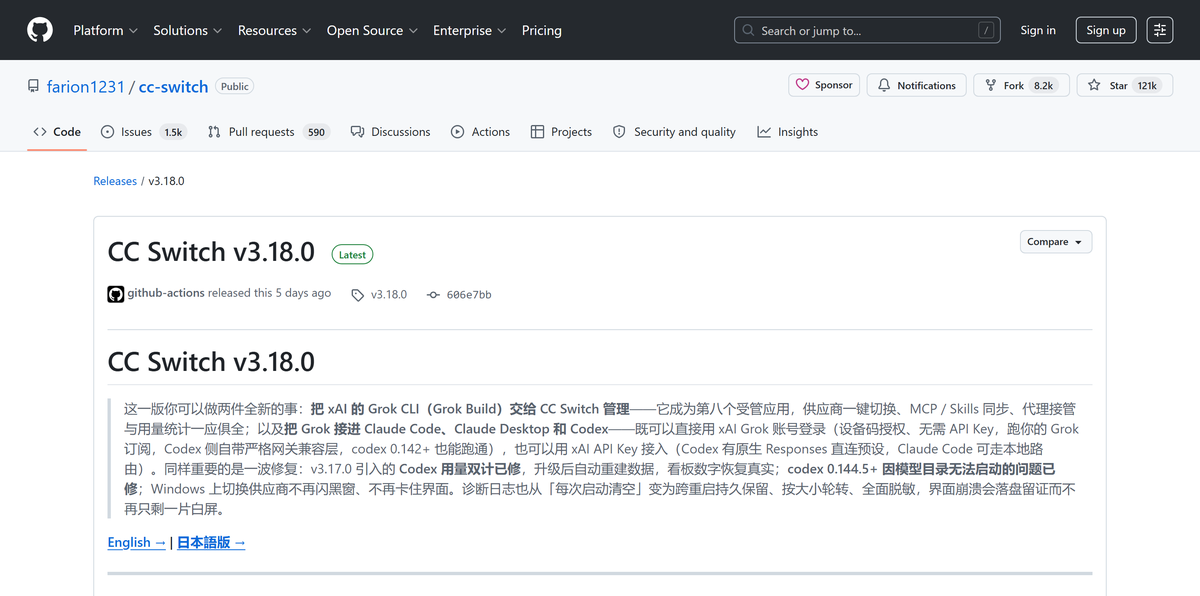The width and height of the screenshot is (1200, 596).
Task: Open the English release notes link
Action: tap(137, 542)
